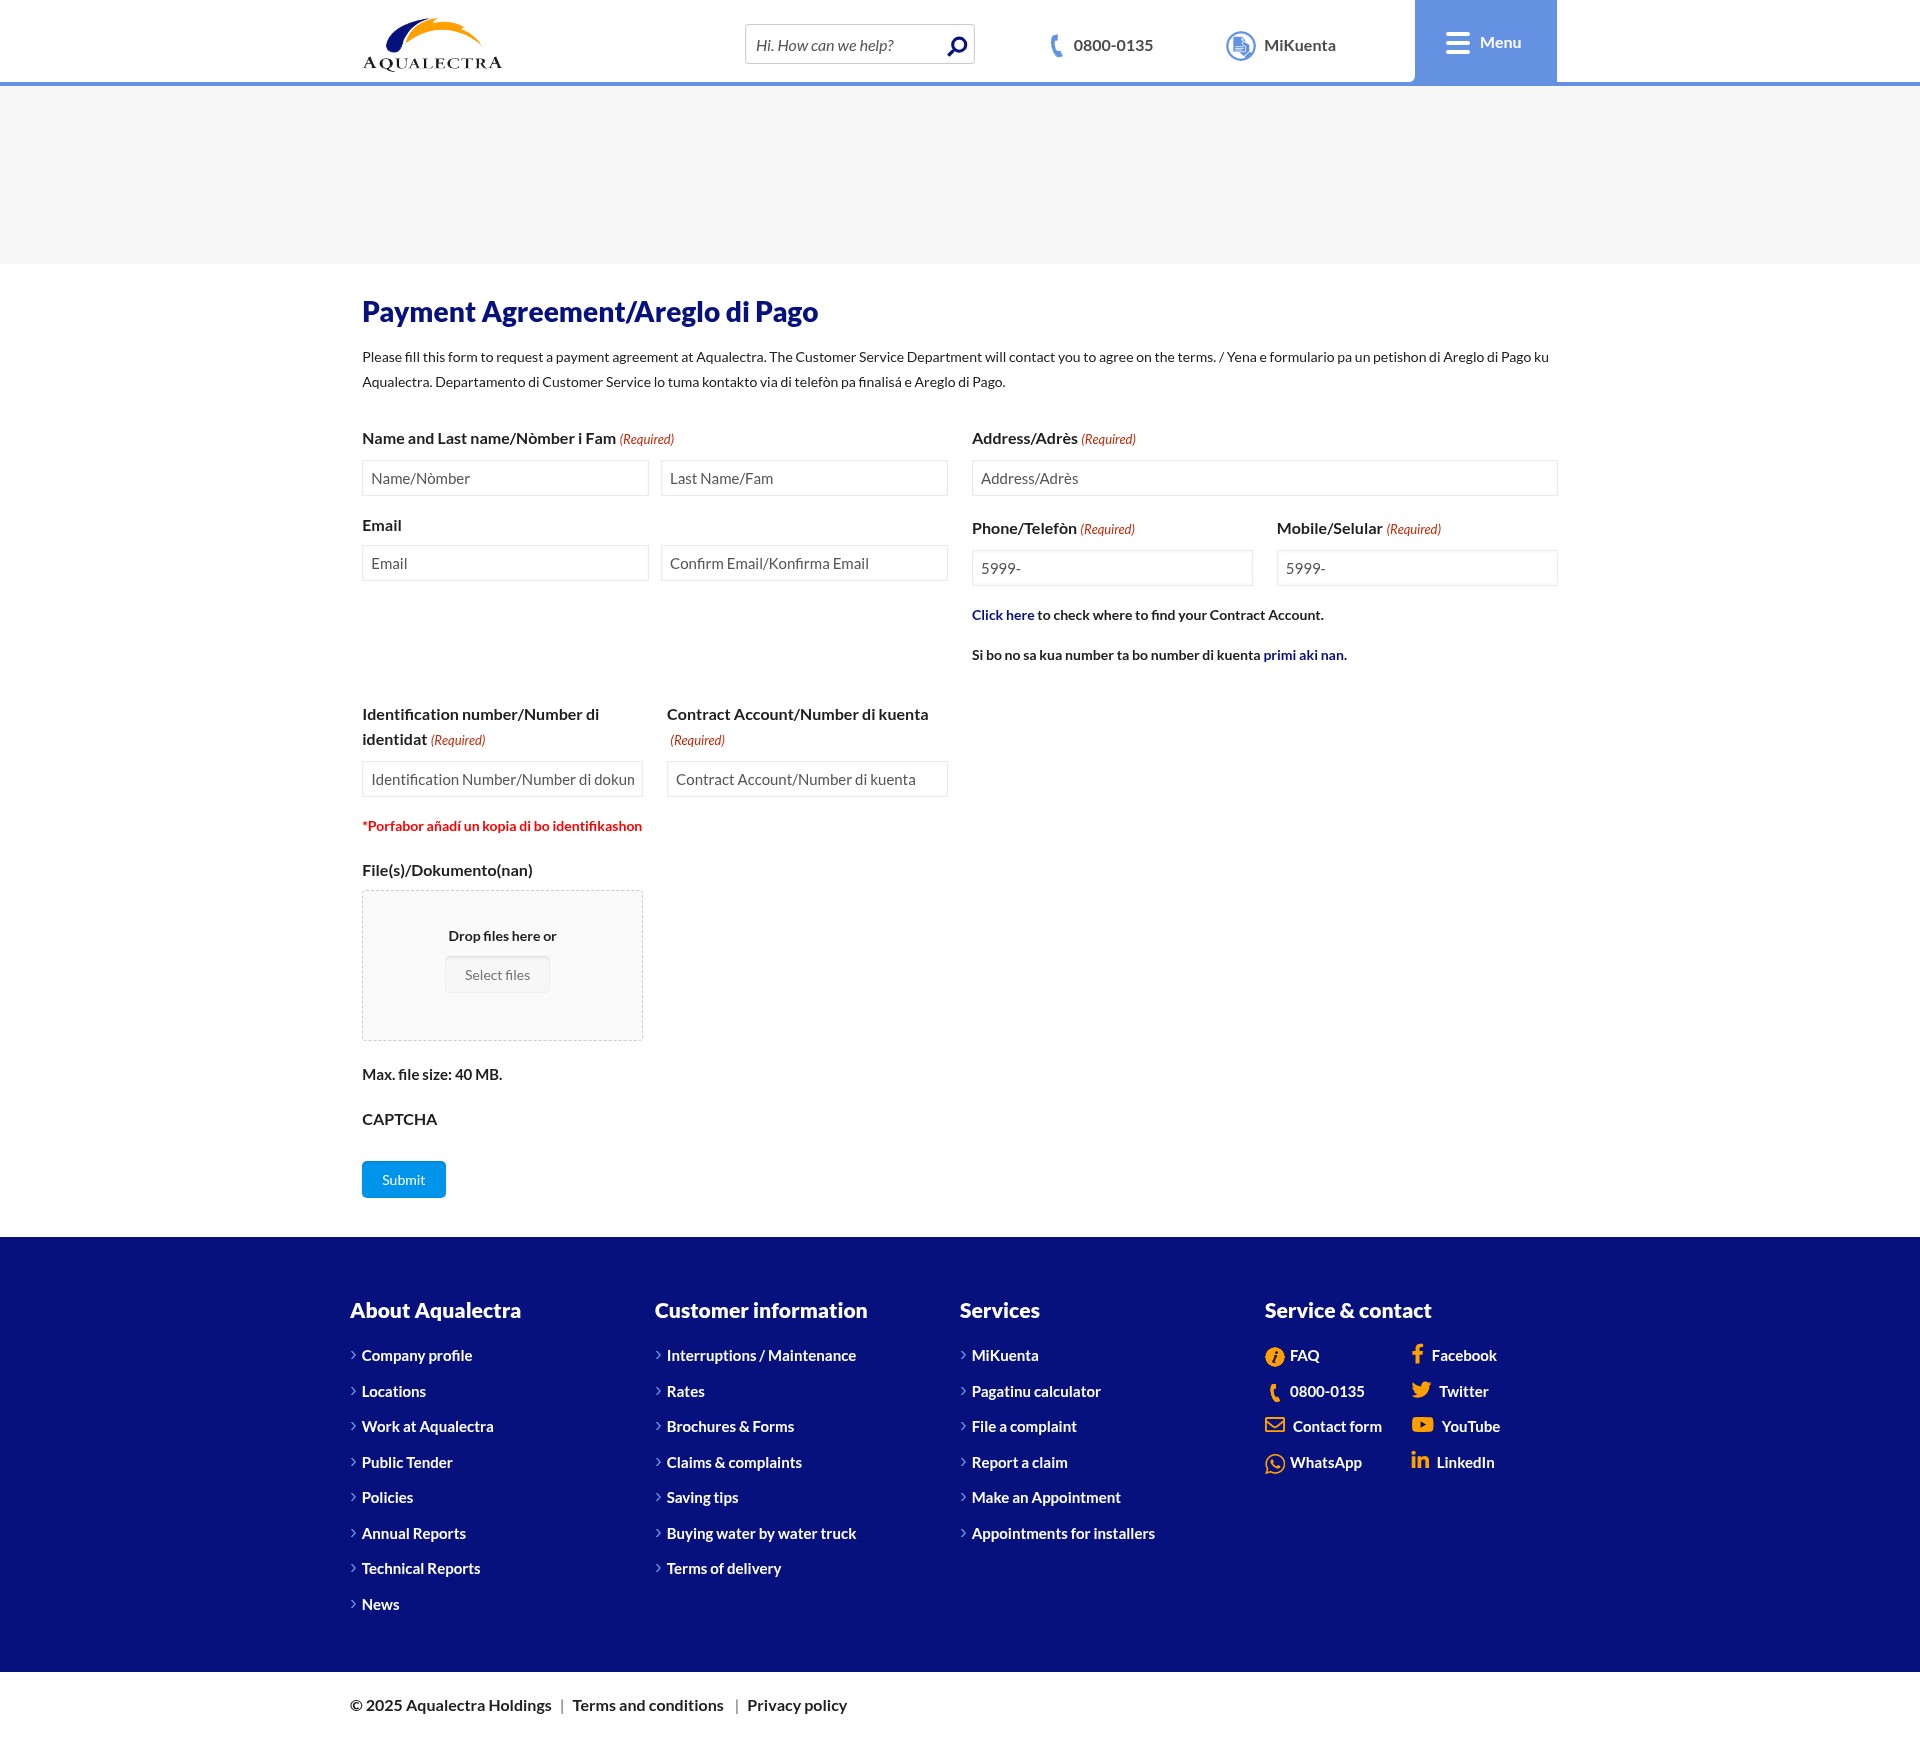Open Locations footer link

click(x=394, y=1392)
